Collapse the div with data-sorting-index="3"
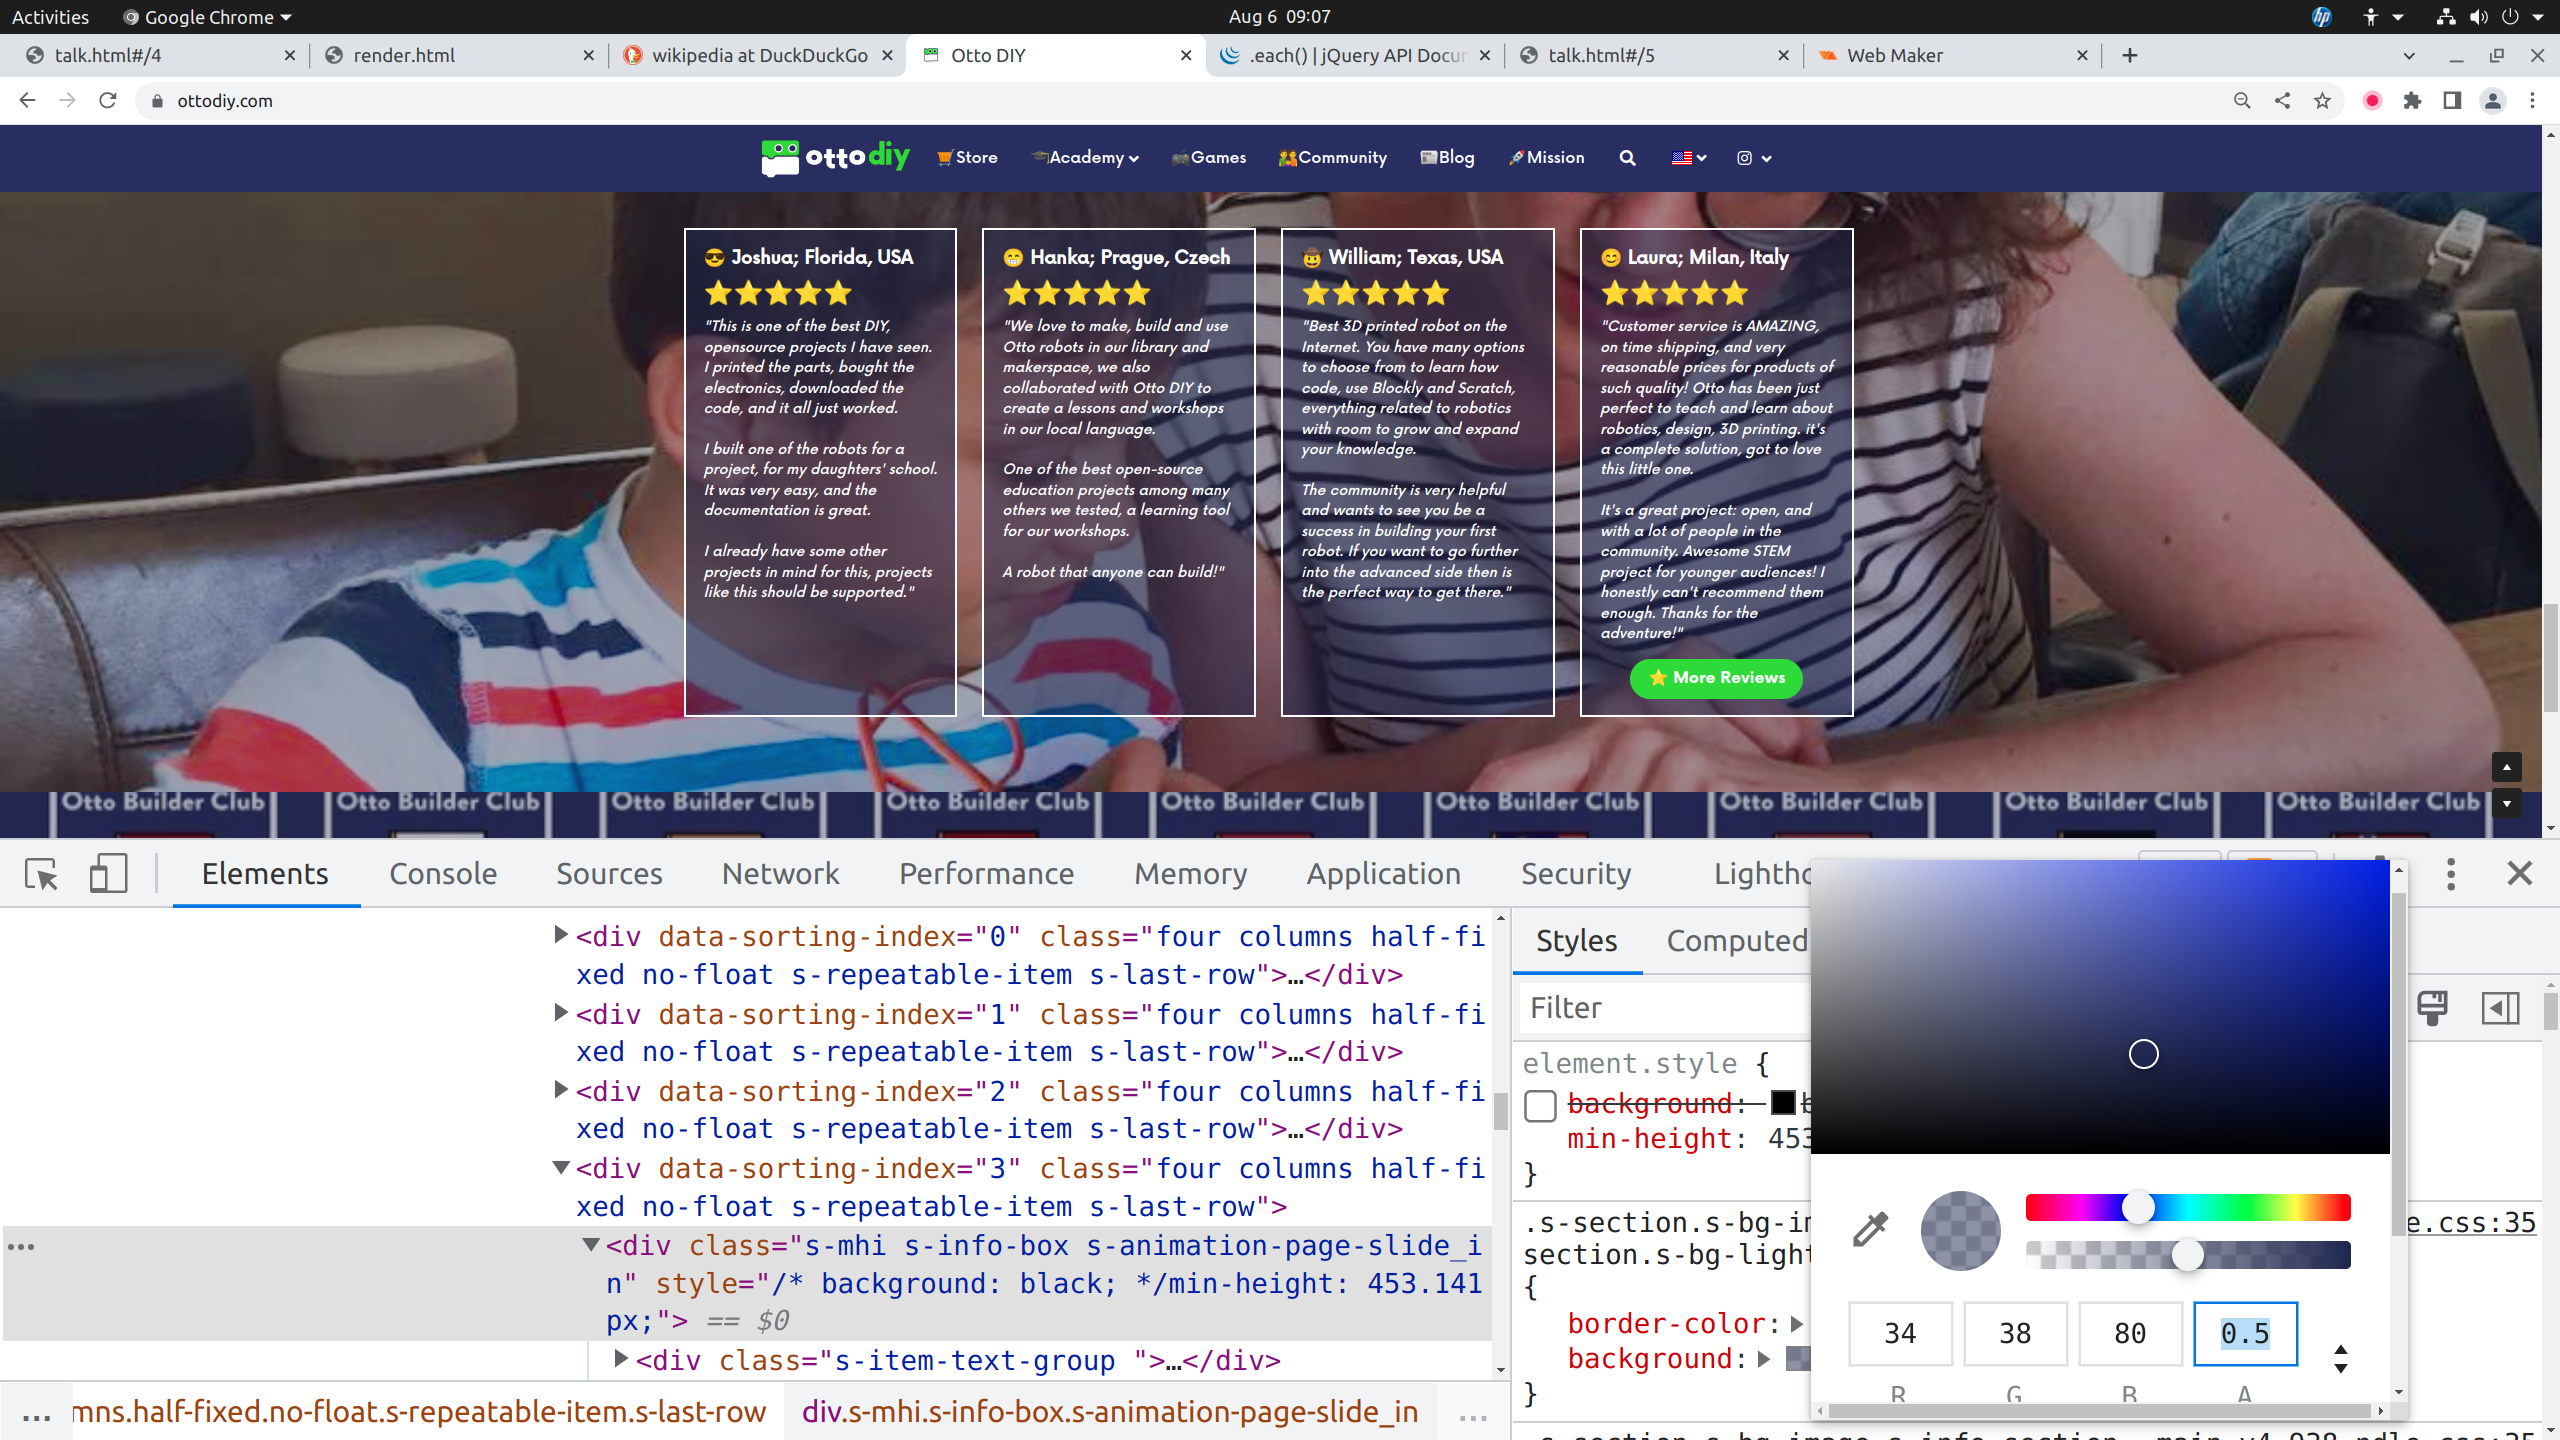Screen dimensions: 2560x1440 point(561,1167)
